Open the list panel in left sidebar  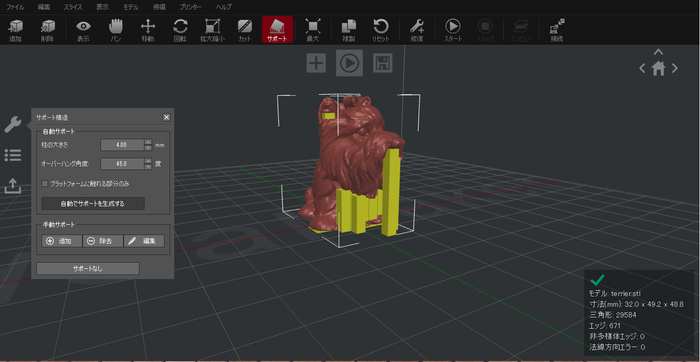tap(13, 155)
